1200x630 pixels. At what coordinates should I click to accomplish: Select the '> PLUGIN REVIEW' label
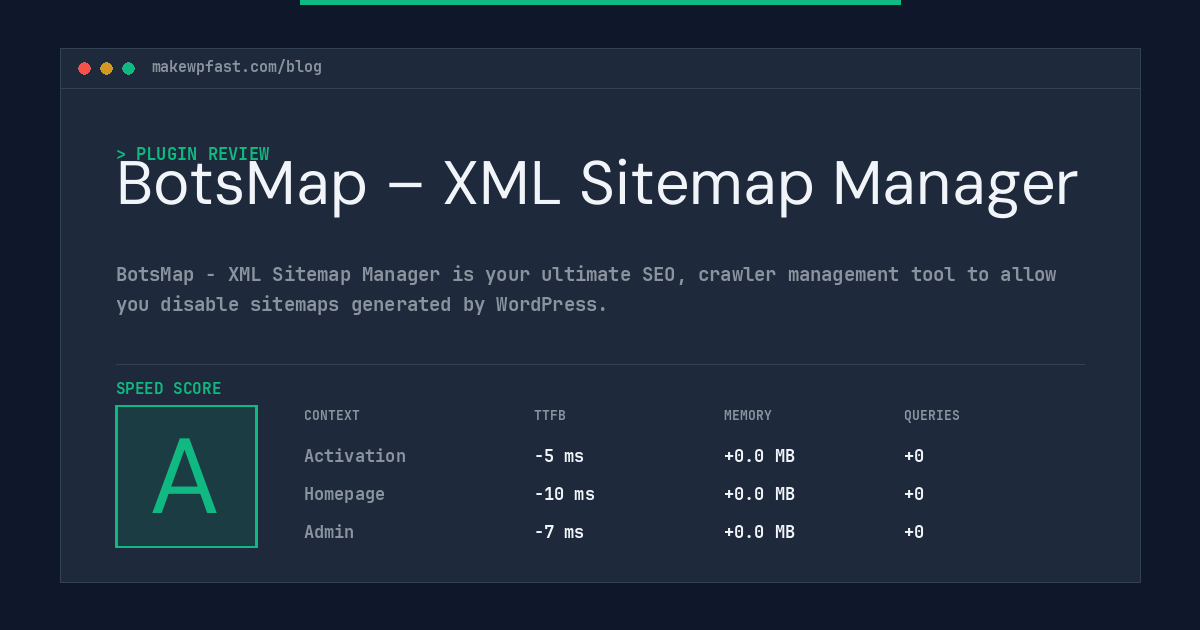coord(193,154)
